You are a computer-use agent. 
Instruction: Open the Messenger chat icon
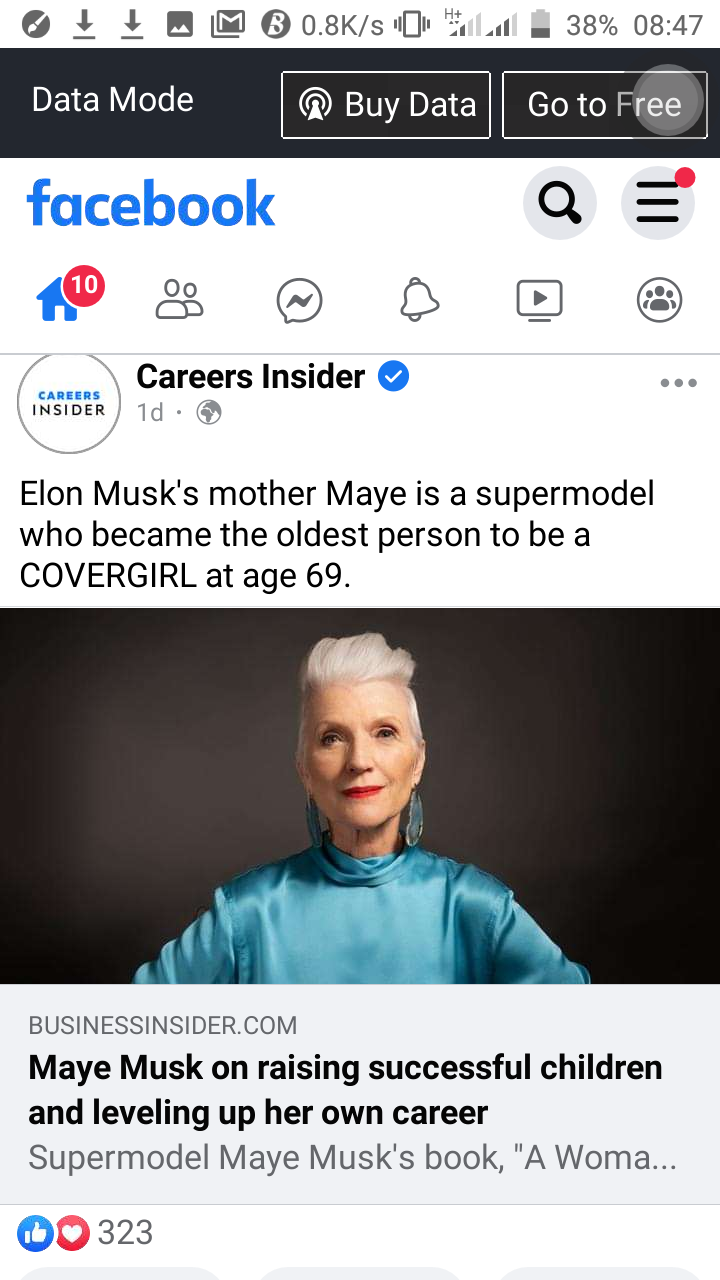[300, 300]
